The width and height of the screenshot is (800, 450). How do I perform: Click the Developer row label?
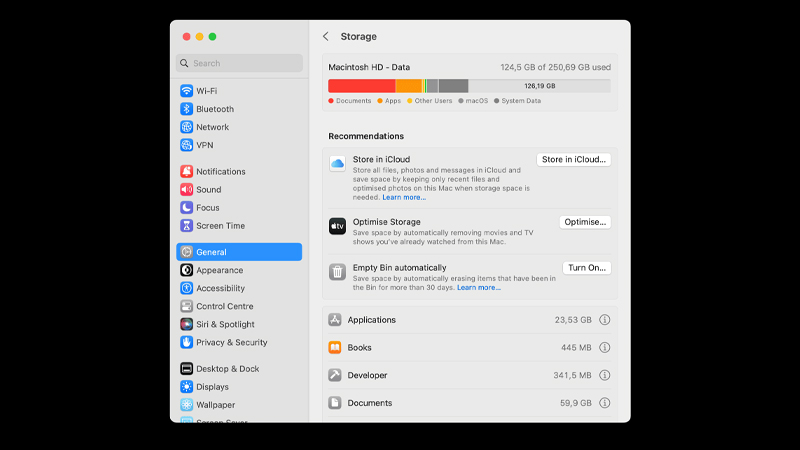click(x=367, y=375)
